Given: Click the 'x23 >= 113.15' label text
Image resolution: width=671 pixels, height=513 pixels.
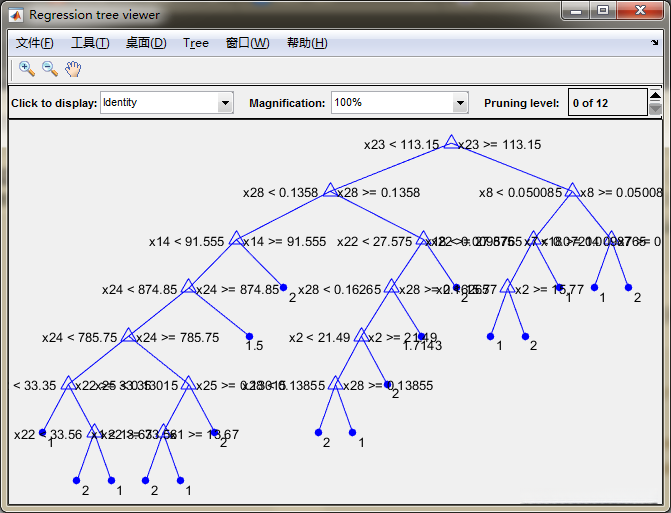Looking at the screenshot, I should click(499, 145).
